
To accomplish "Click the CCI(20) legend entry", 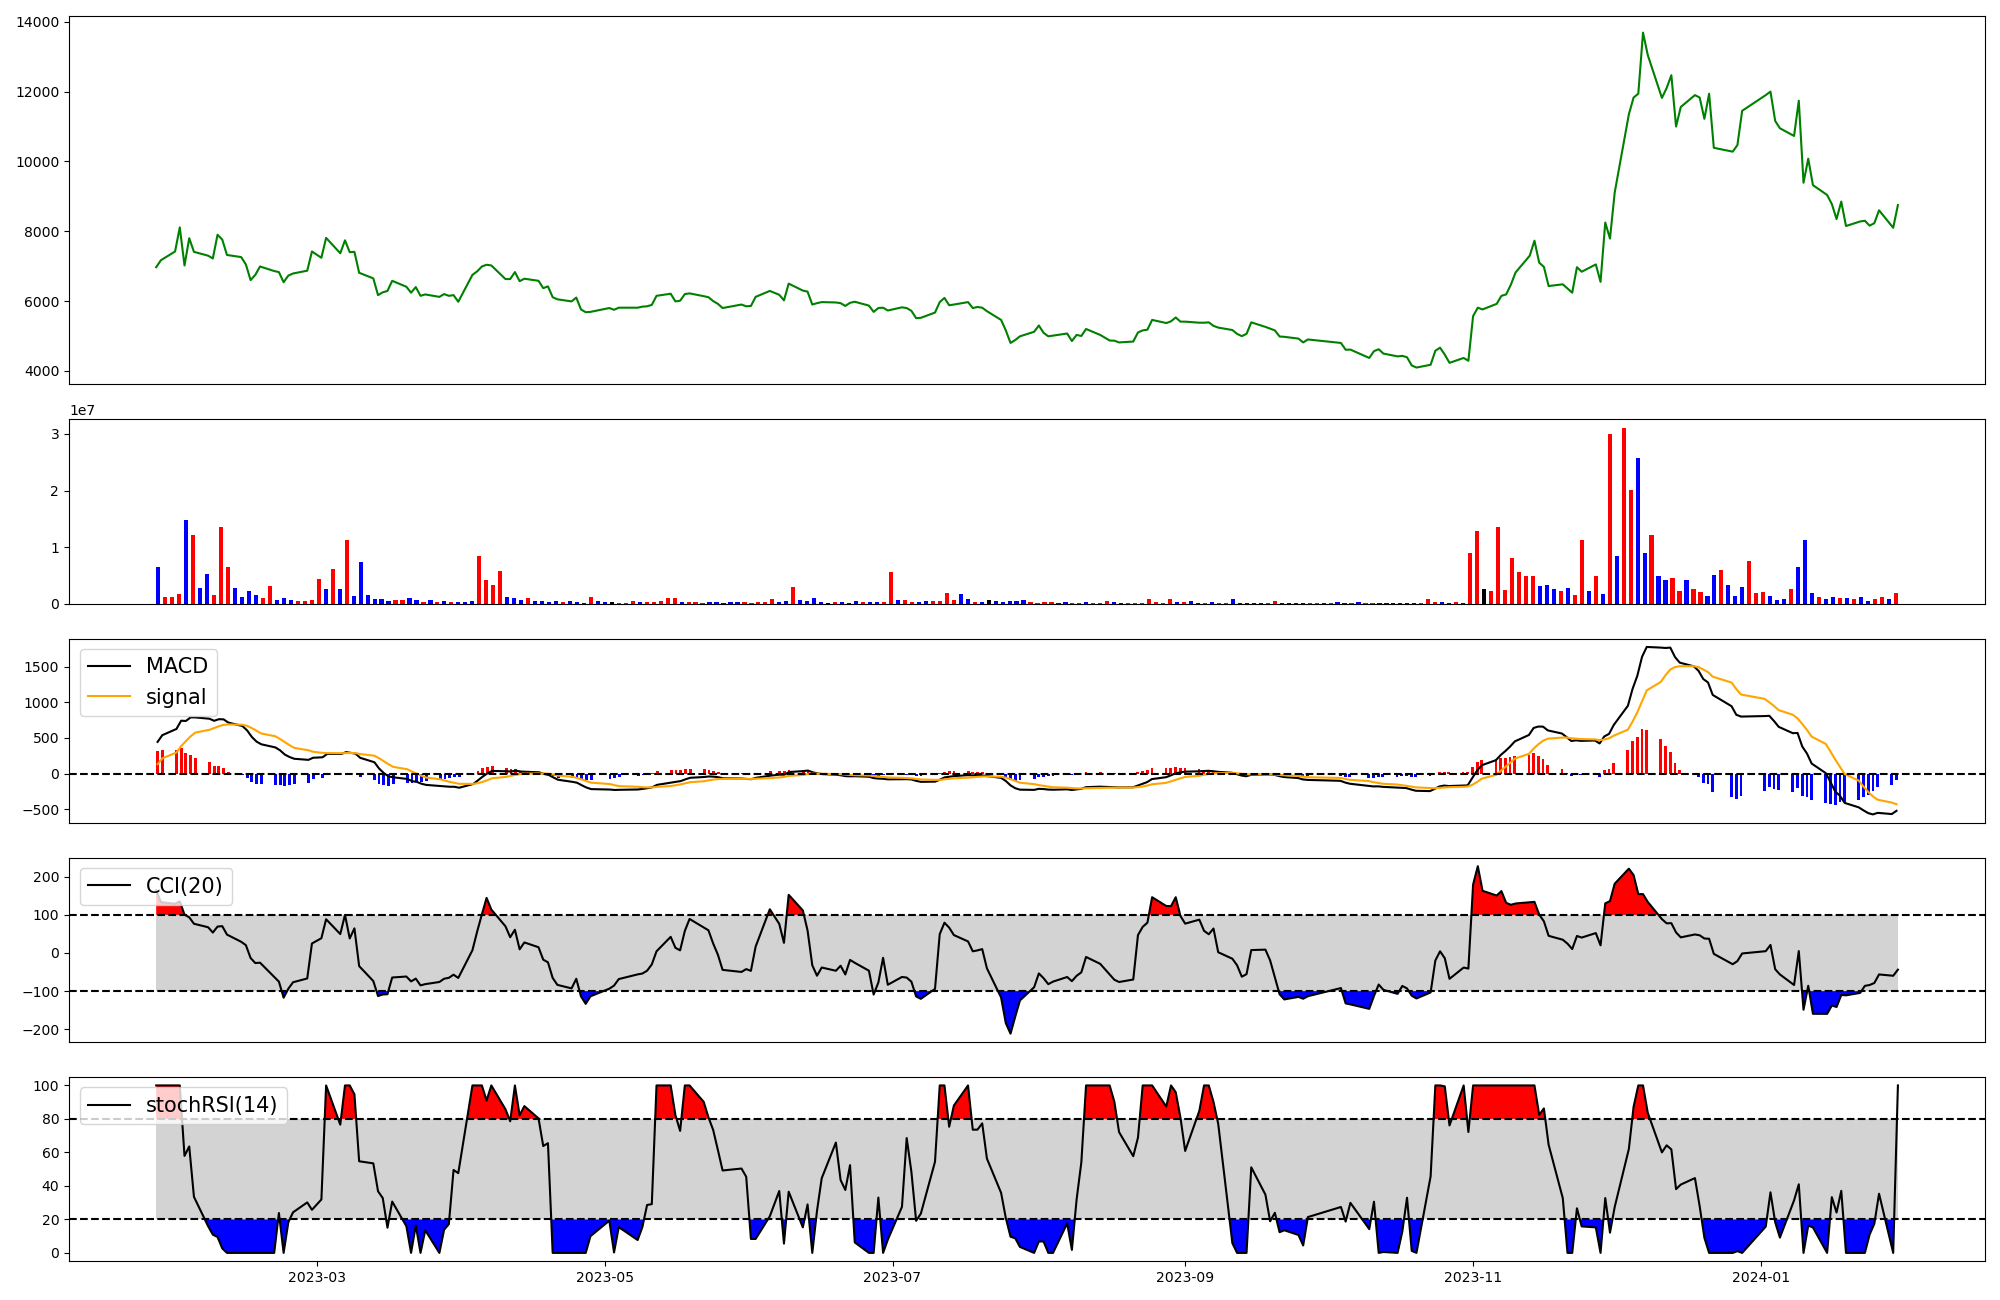I will 183,886.
